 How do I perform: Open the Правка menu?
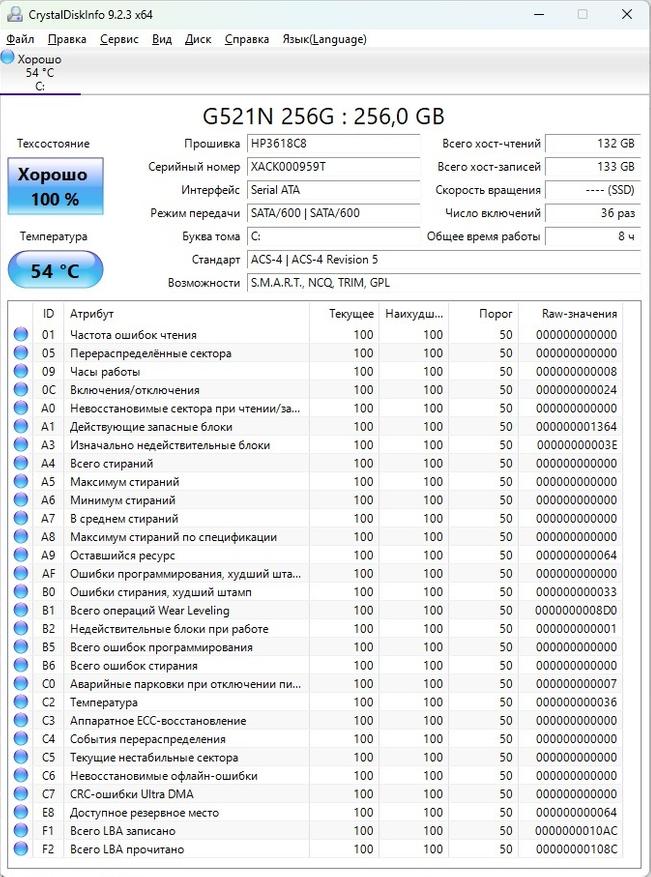coord(67,39)
